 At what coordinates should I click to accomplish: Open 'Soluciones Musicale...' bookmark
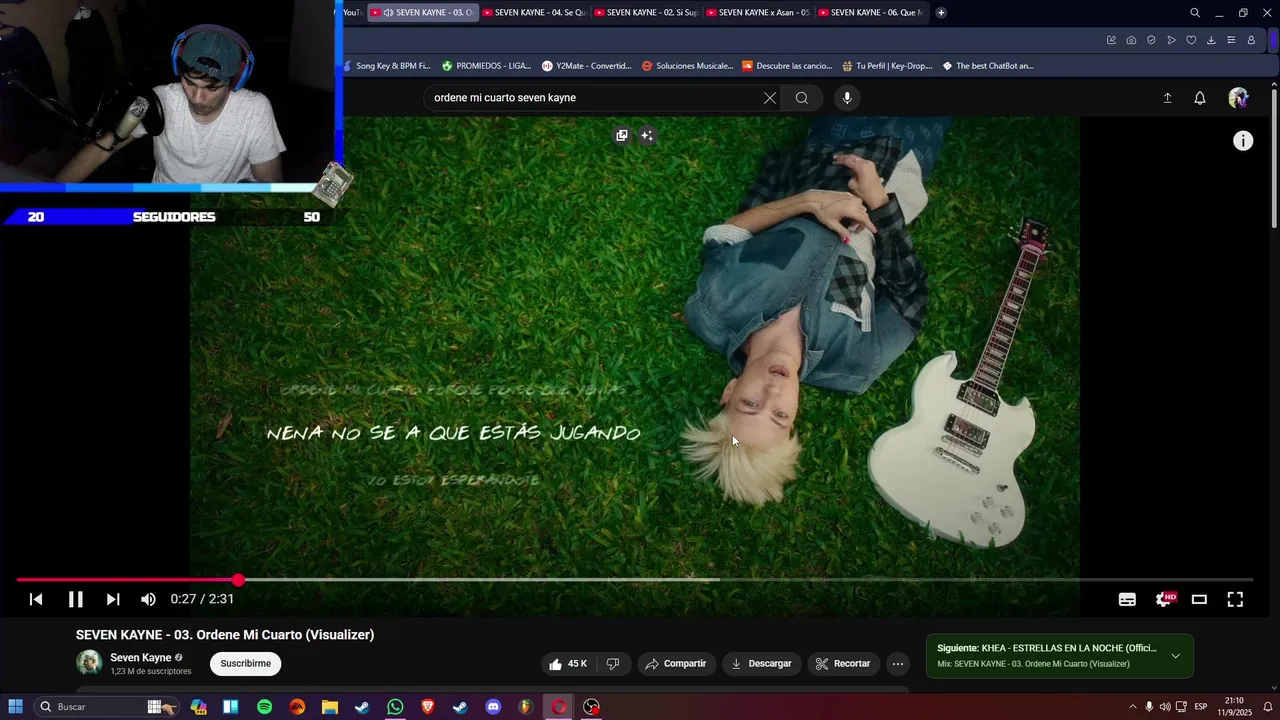pos(688,66)
